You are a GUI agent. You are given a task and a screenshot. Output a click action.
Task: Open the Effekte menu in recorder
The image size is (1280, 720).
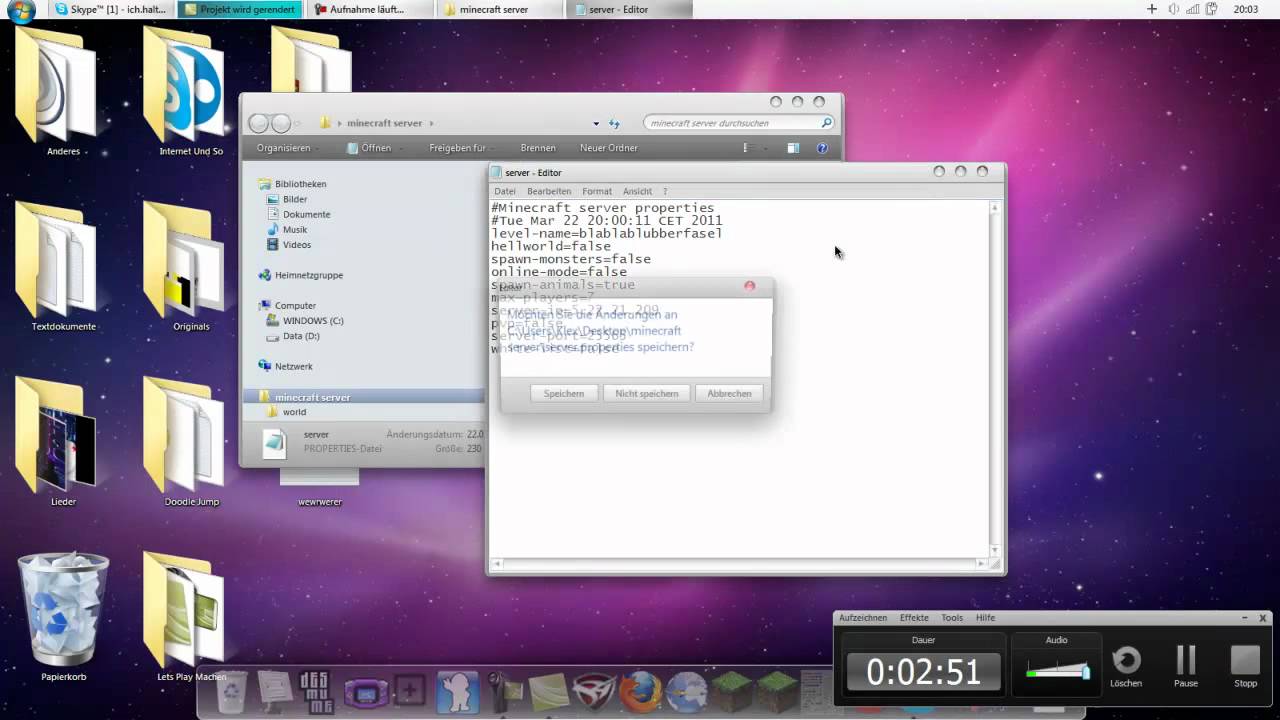coord(914,618)
